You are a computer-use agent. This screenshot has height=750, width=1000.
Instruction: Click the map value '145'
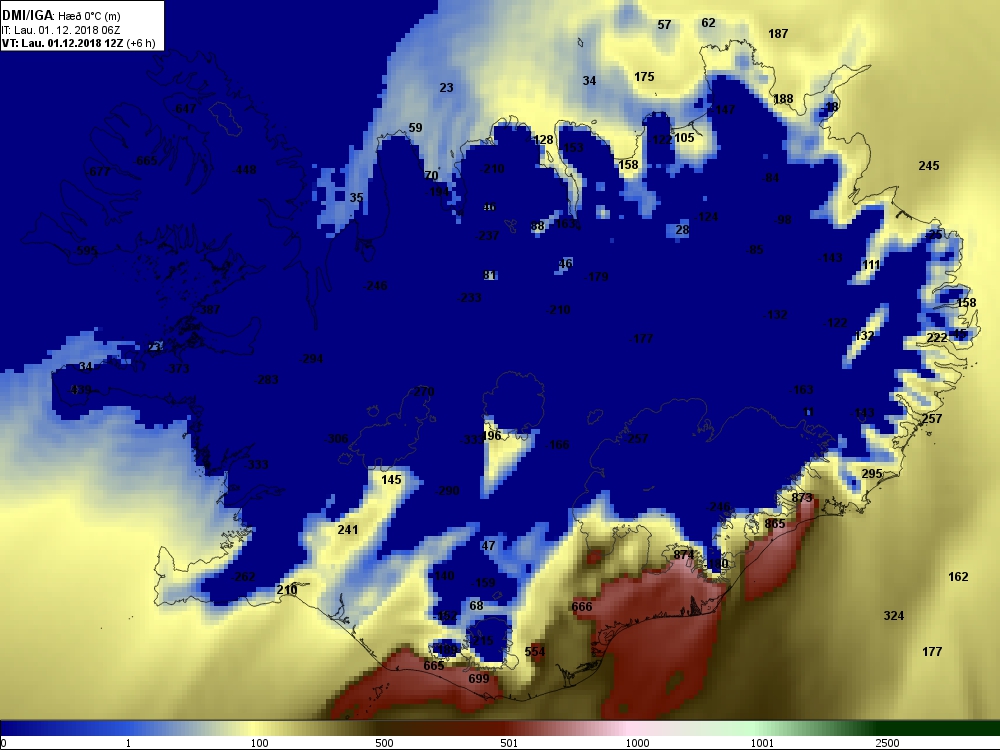point(392,480)
